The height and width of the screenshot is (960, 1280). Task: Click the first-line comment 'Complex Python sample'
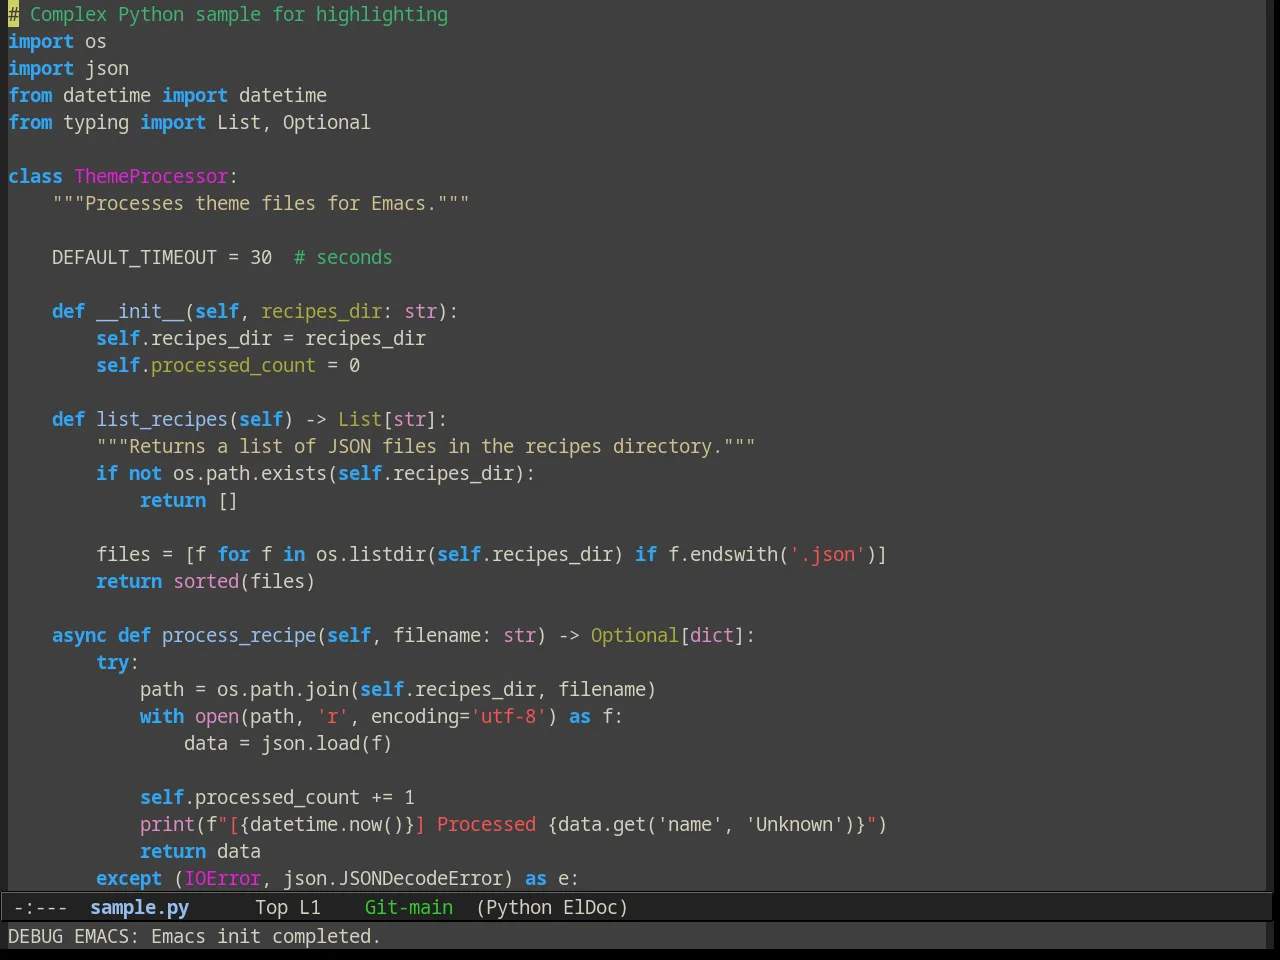pyautogui.click(x=228, y=14)
